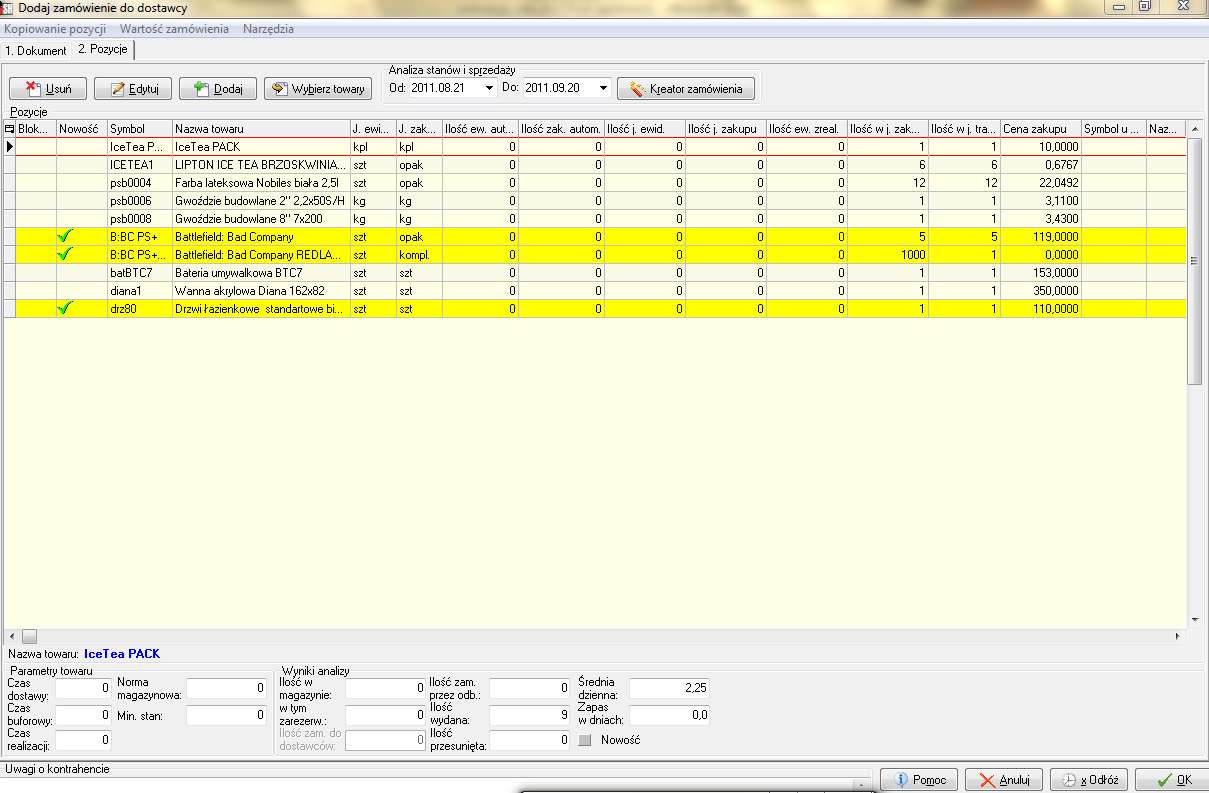Image resolution: width=1209 pixels, height=793 pixels.
Task: Open the Do date dropdown
Action: point(603,88)
